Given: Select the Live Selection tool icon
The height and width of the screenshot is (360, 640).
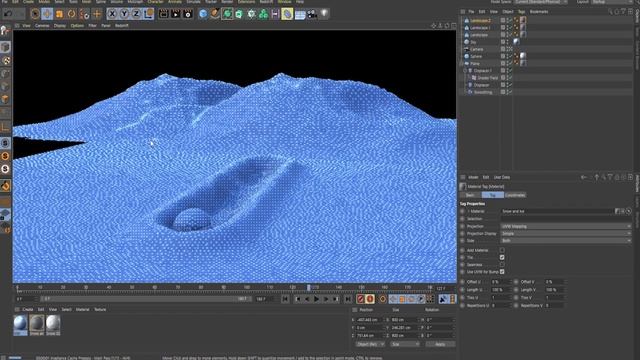Looking at the screenshot, I should click(x=35, y=14).
